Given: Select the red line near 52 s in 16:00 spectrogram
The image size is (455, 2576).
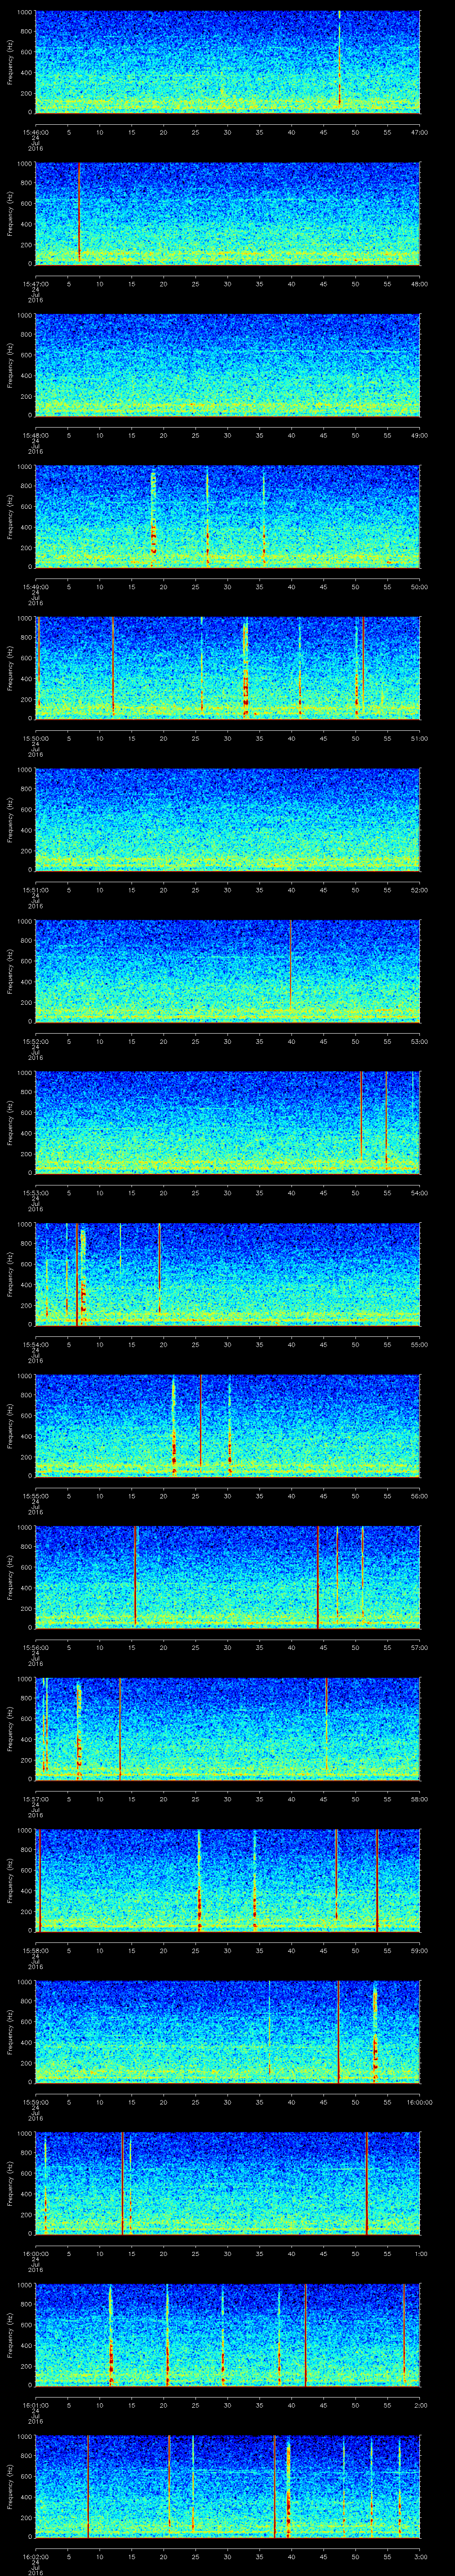Looking at the screenshot, I should pyautogui.click(x=367, y=2183).
